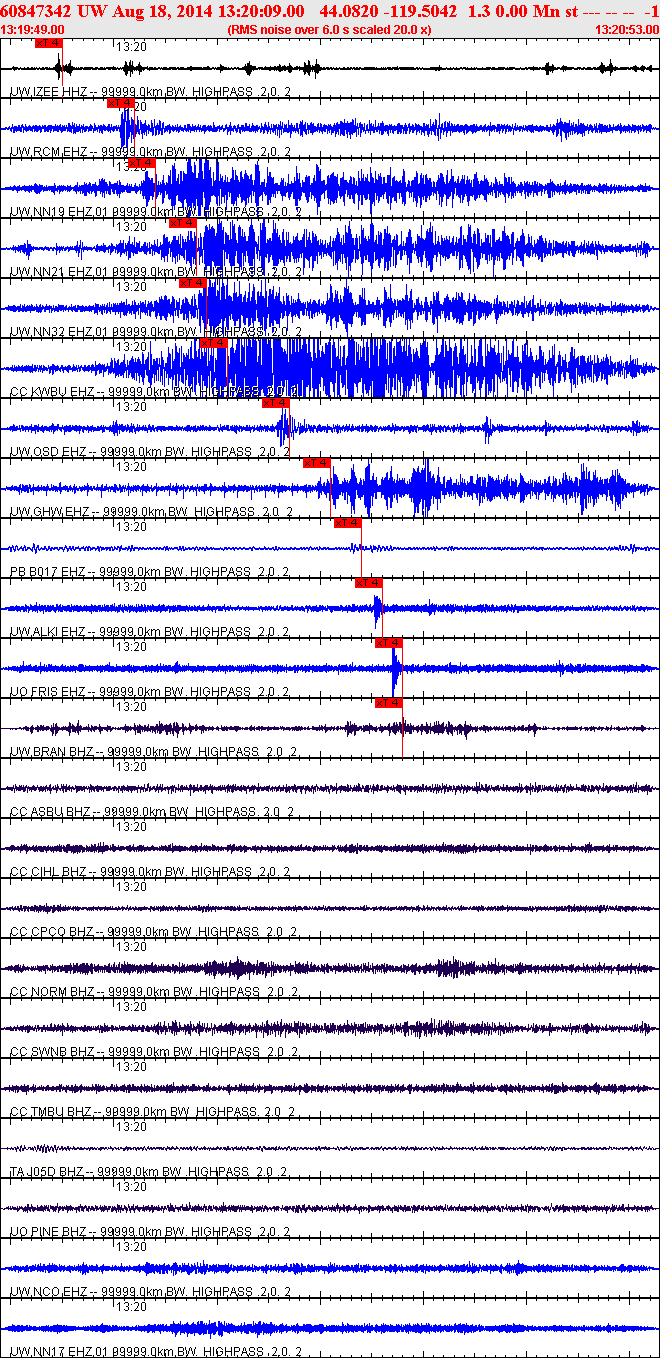Click the UO.FRIS EHZ station label
Image resolution: width=660 pixels, height=1358 pixels.
coord(49,691)
